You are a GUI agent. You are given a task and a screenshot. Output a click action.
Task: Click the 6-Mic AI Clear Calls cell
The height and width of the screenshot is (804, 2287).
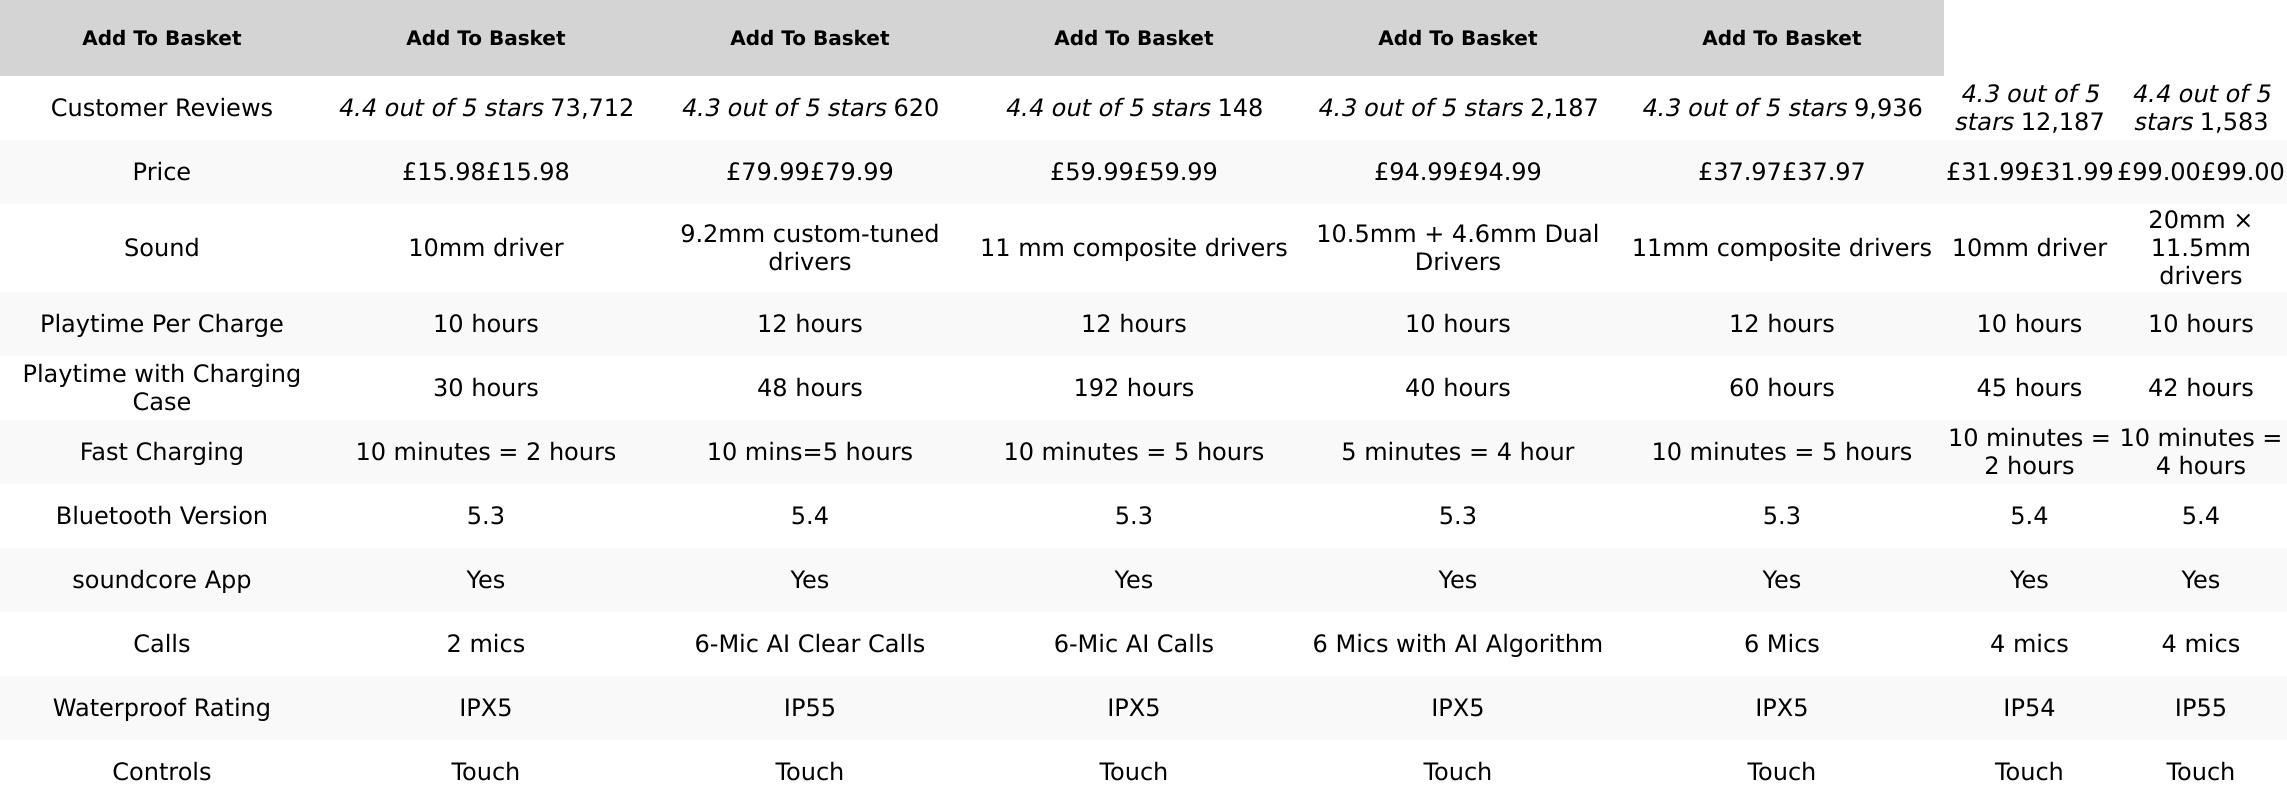pyautogui.click(x=809, y=644)
